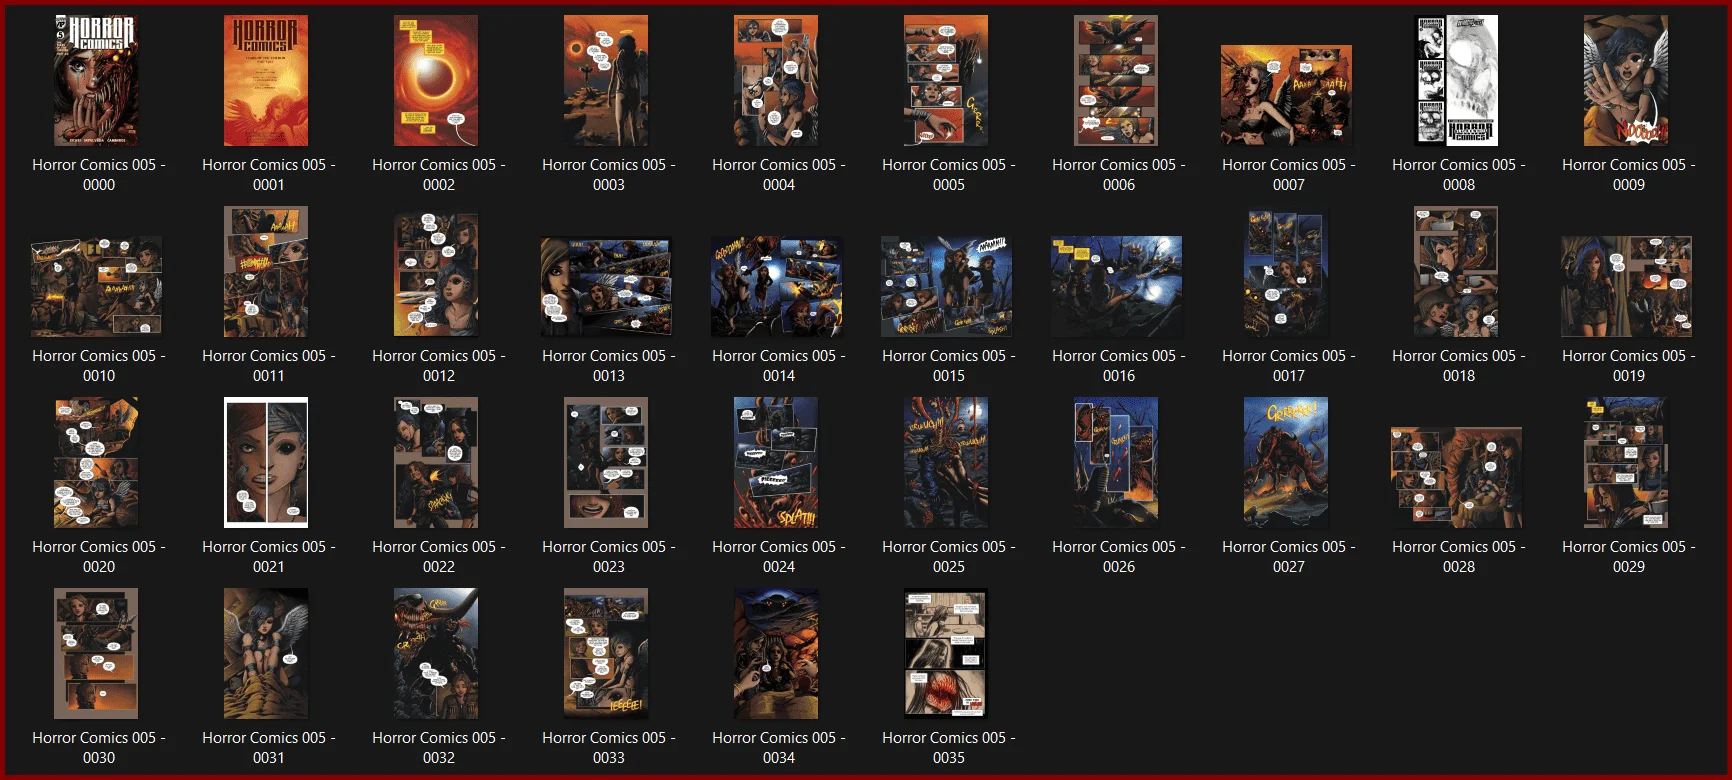Click the file name text "Horror Comics 005 - 0033"

[609, 748]
